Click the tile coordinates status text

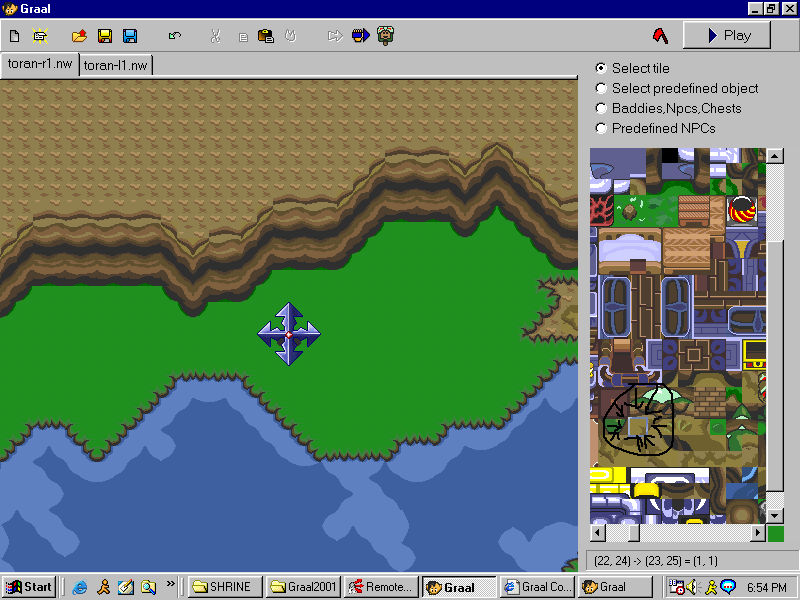tap(656, 561)
